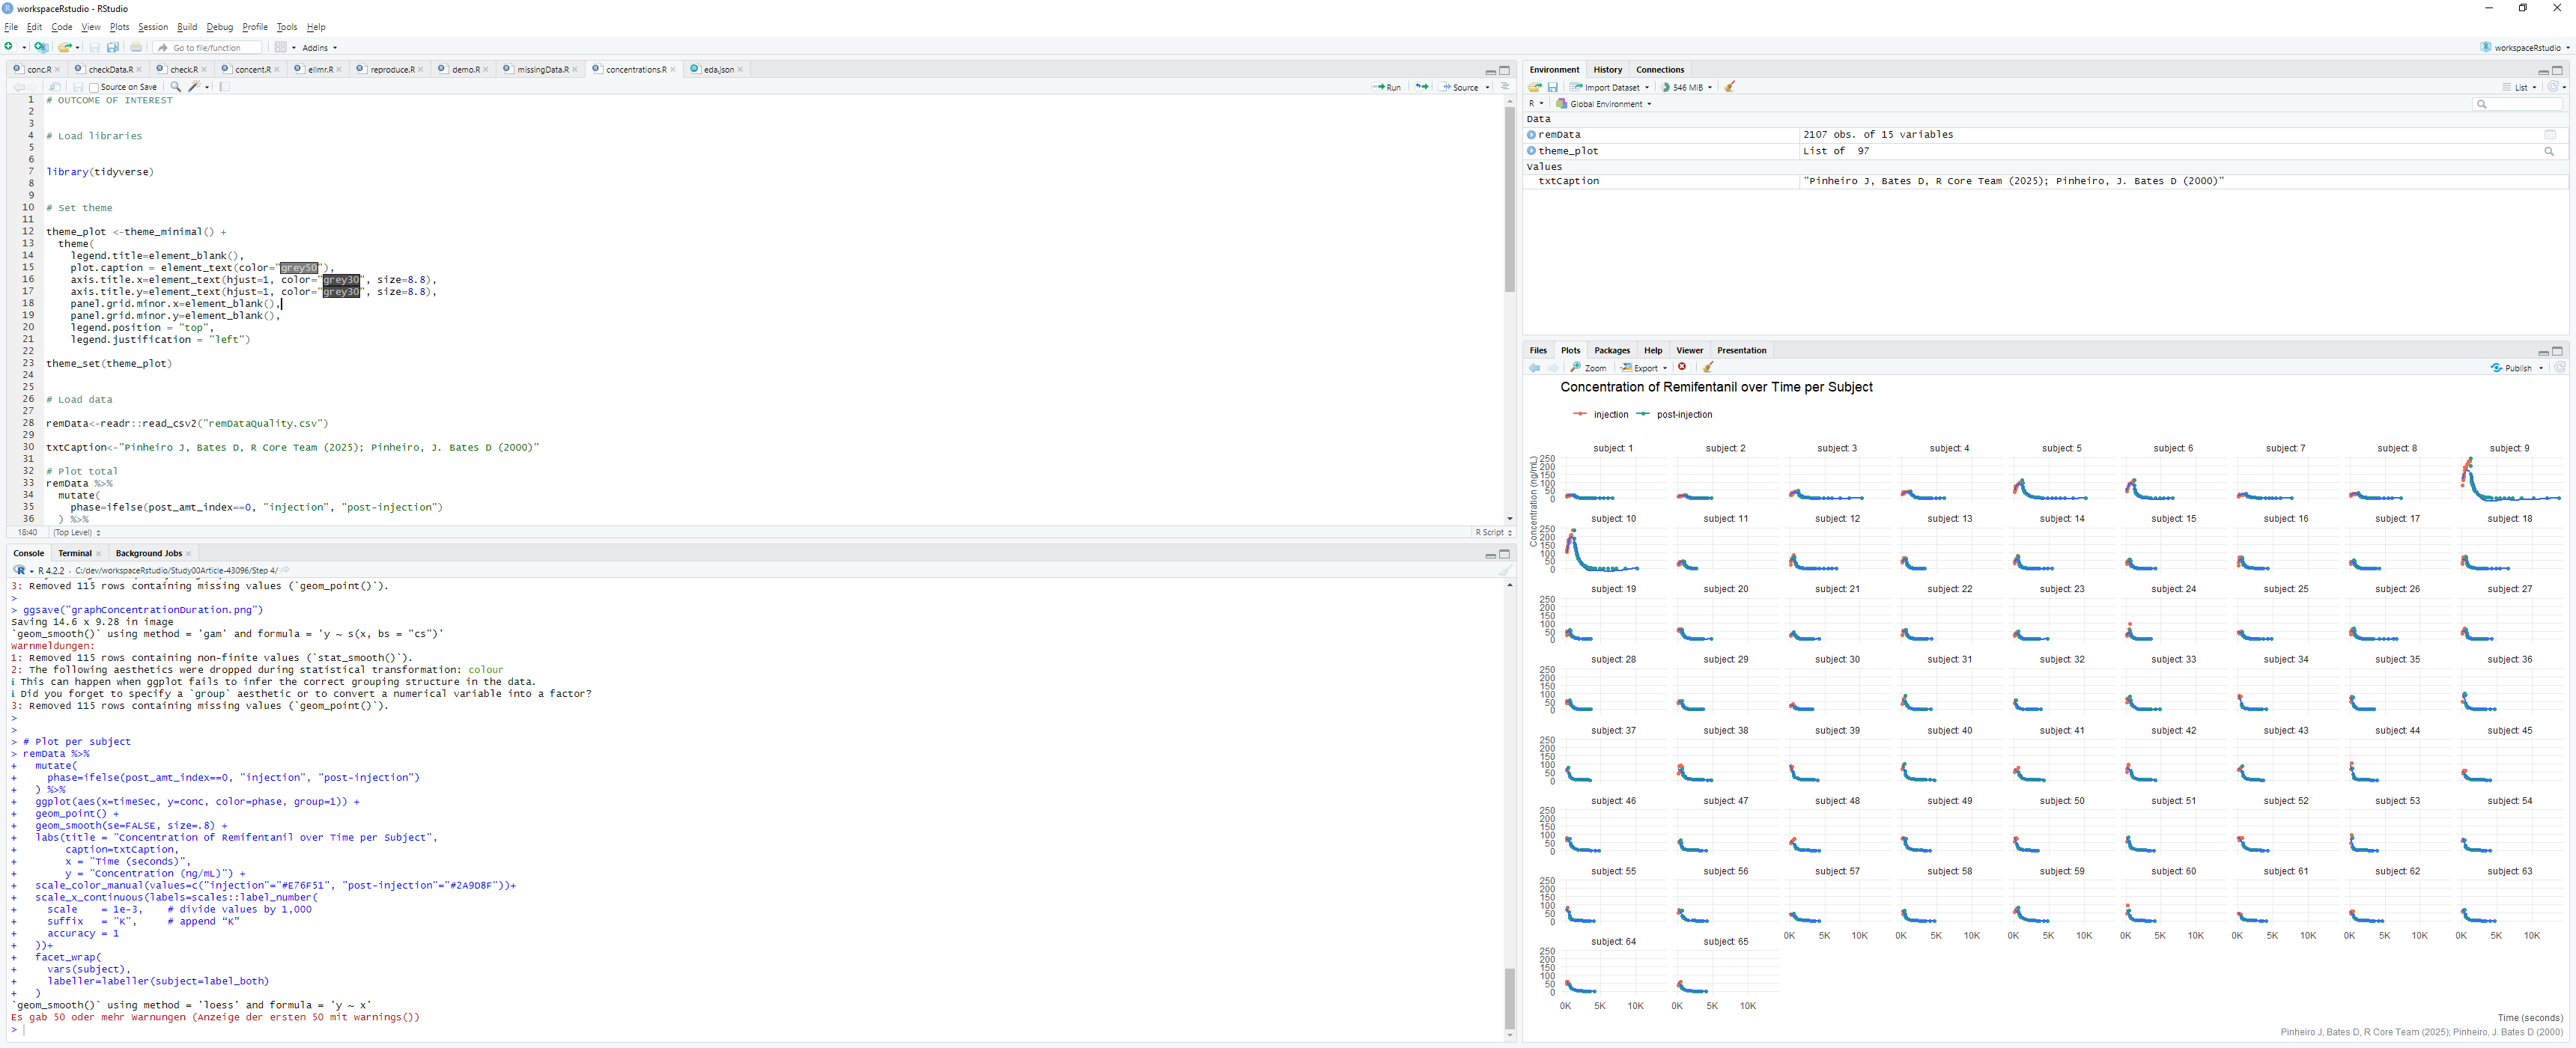
Task: Enable the Source on Save checkbox
Action: [x=94, y=88]
